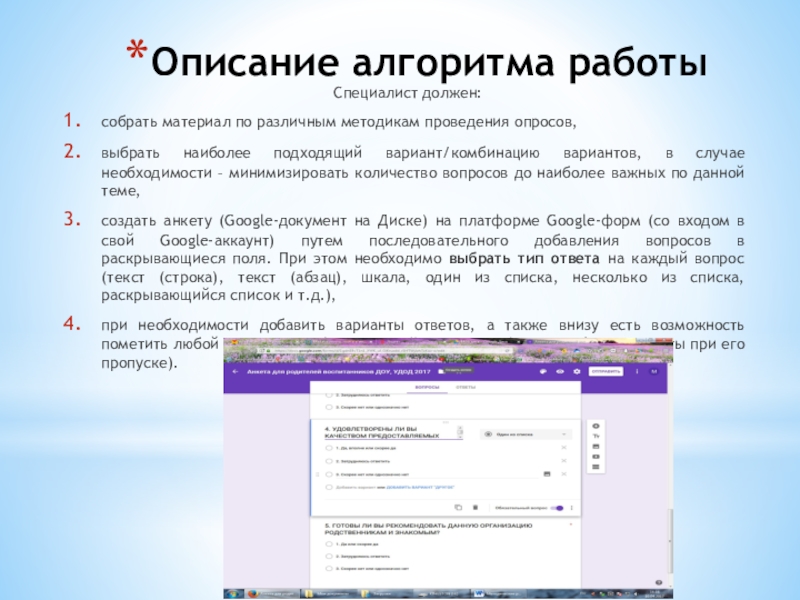The image size is (800, 600).
Task: Select option 2 radio in question 4
Action: pos(329,461)
